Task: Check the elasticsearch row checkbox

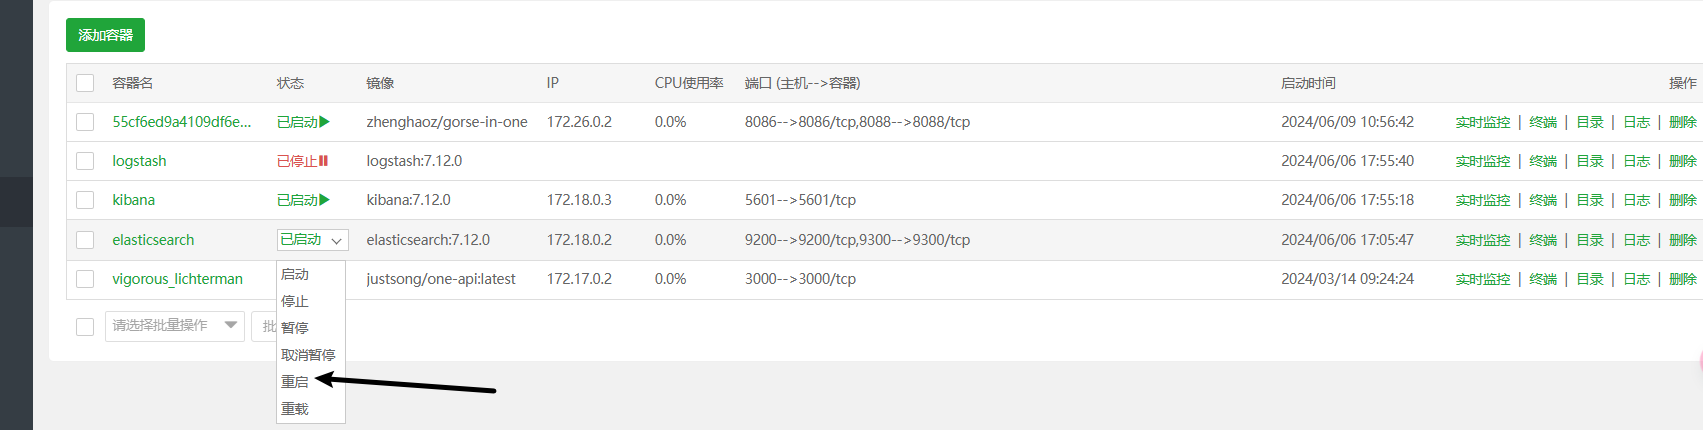Action: (85, 240)
